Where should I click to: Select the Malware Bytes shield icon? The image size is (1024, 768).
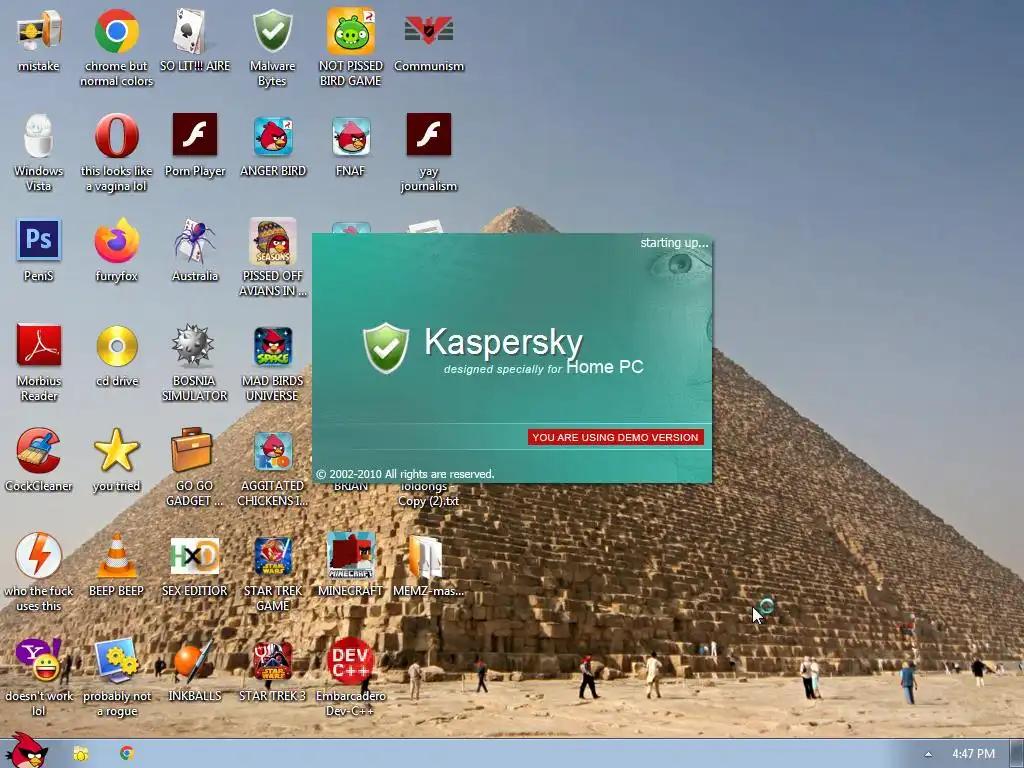(272, 31)
